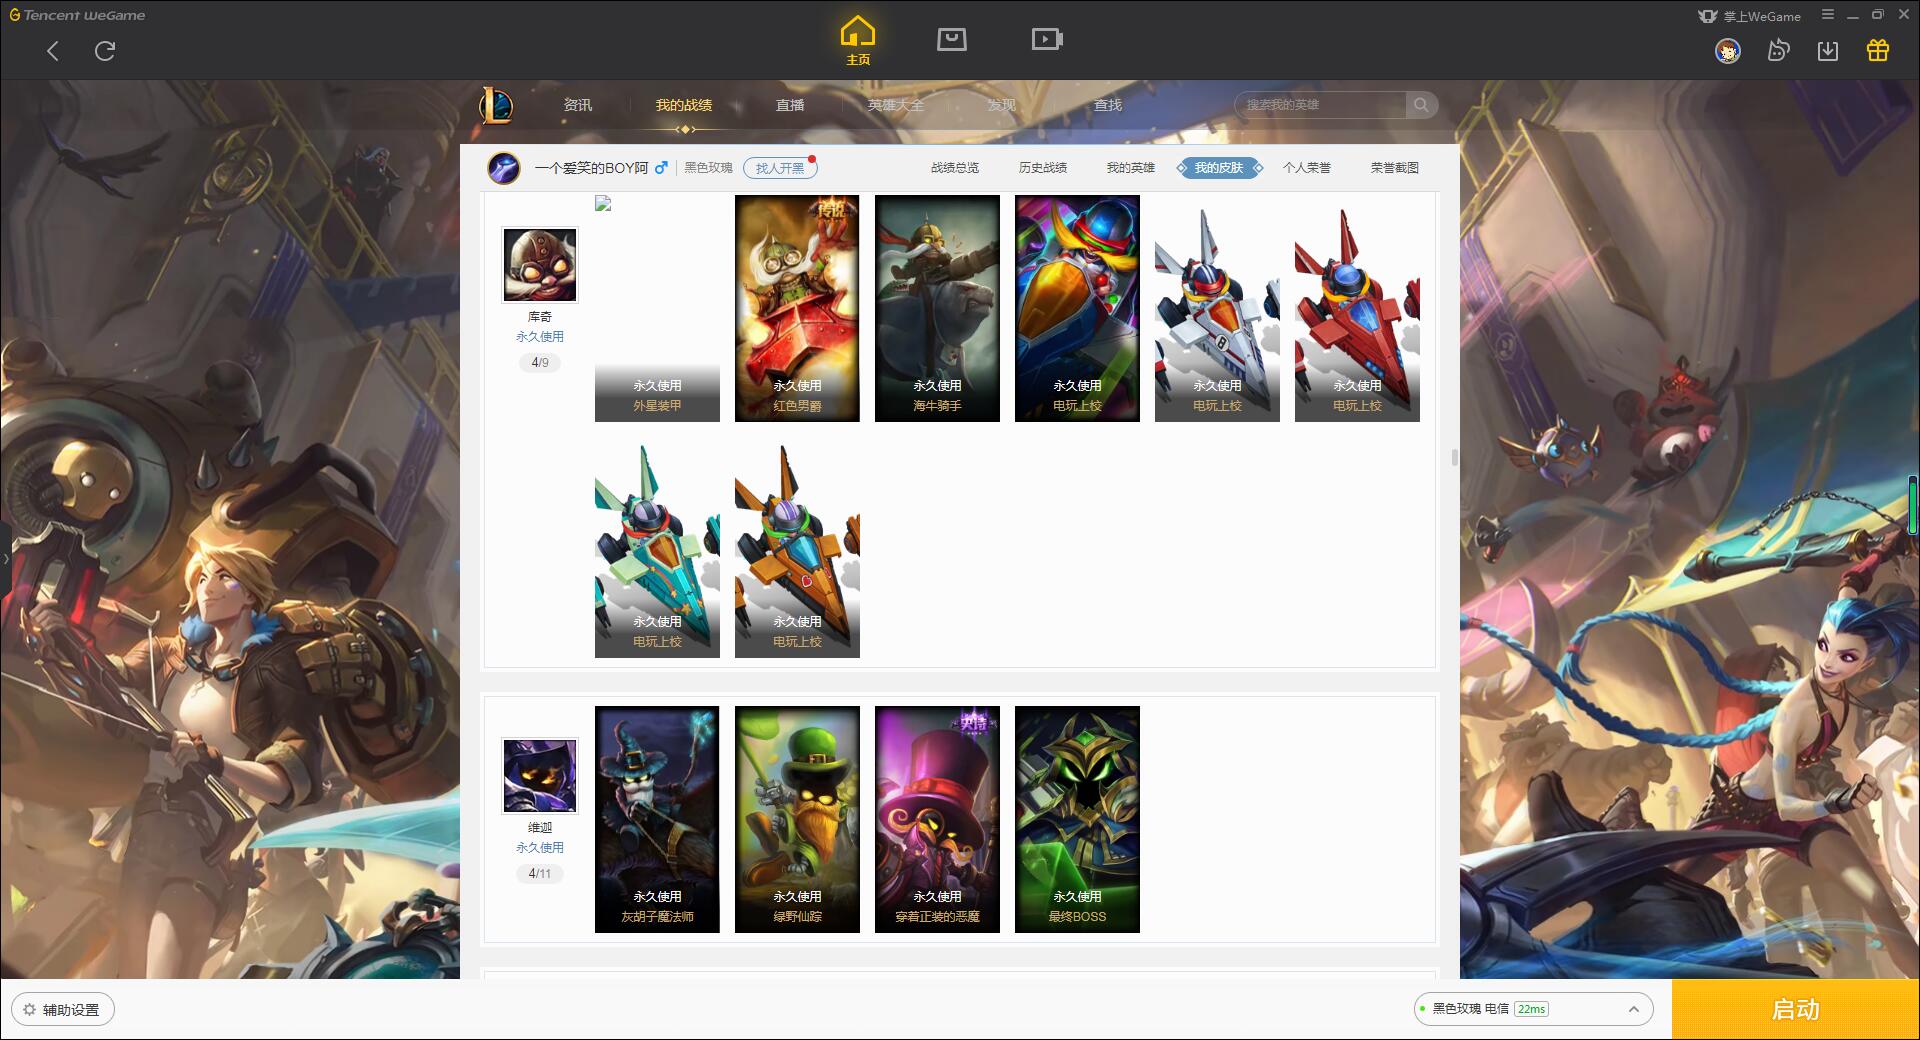Screen dimensions: 1920x1040
Task: Switch to the 直播 tab
Action: click(790, 105)
